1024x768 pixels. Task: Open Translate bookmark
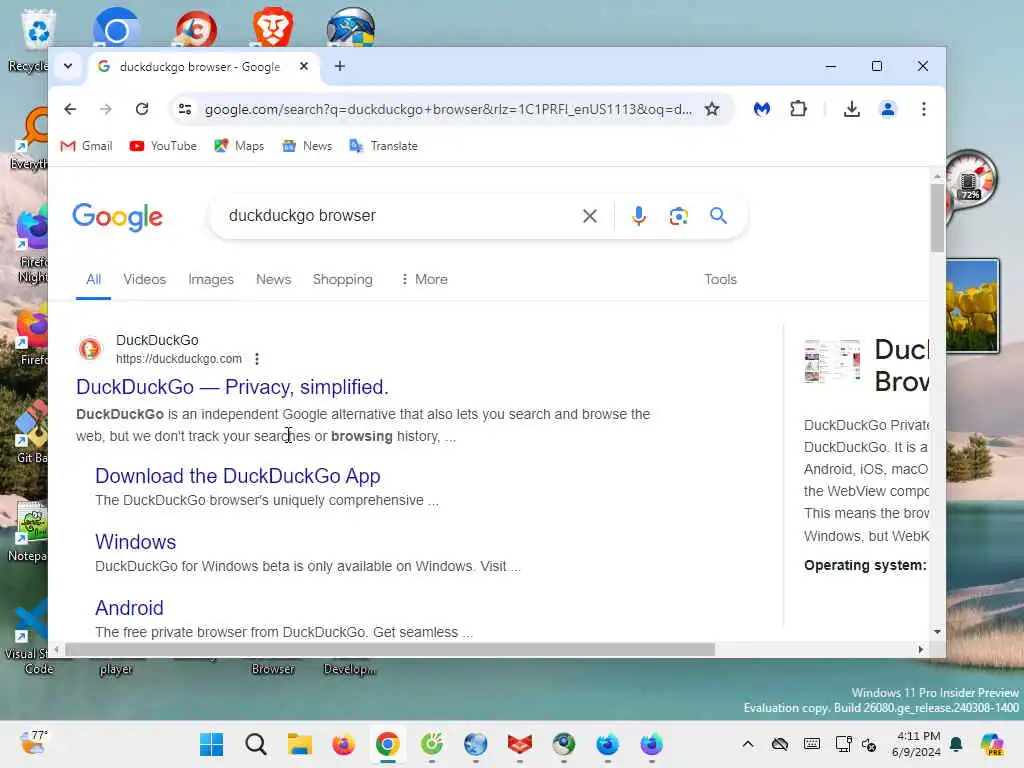[x=383, y=146]
